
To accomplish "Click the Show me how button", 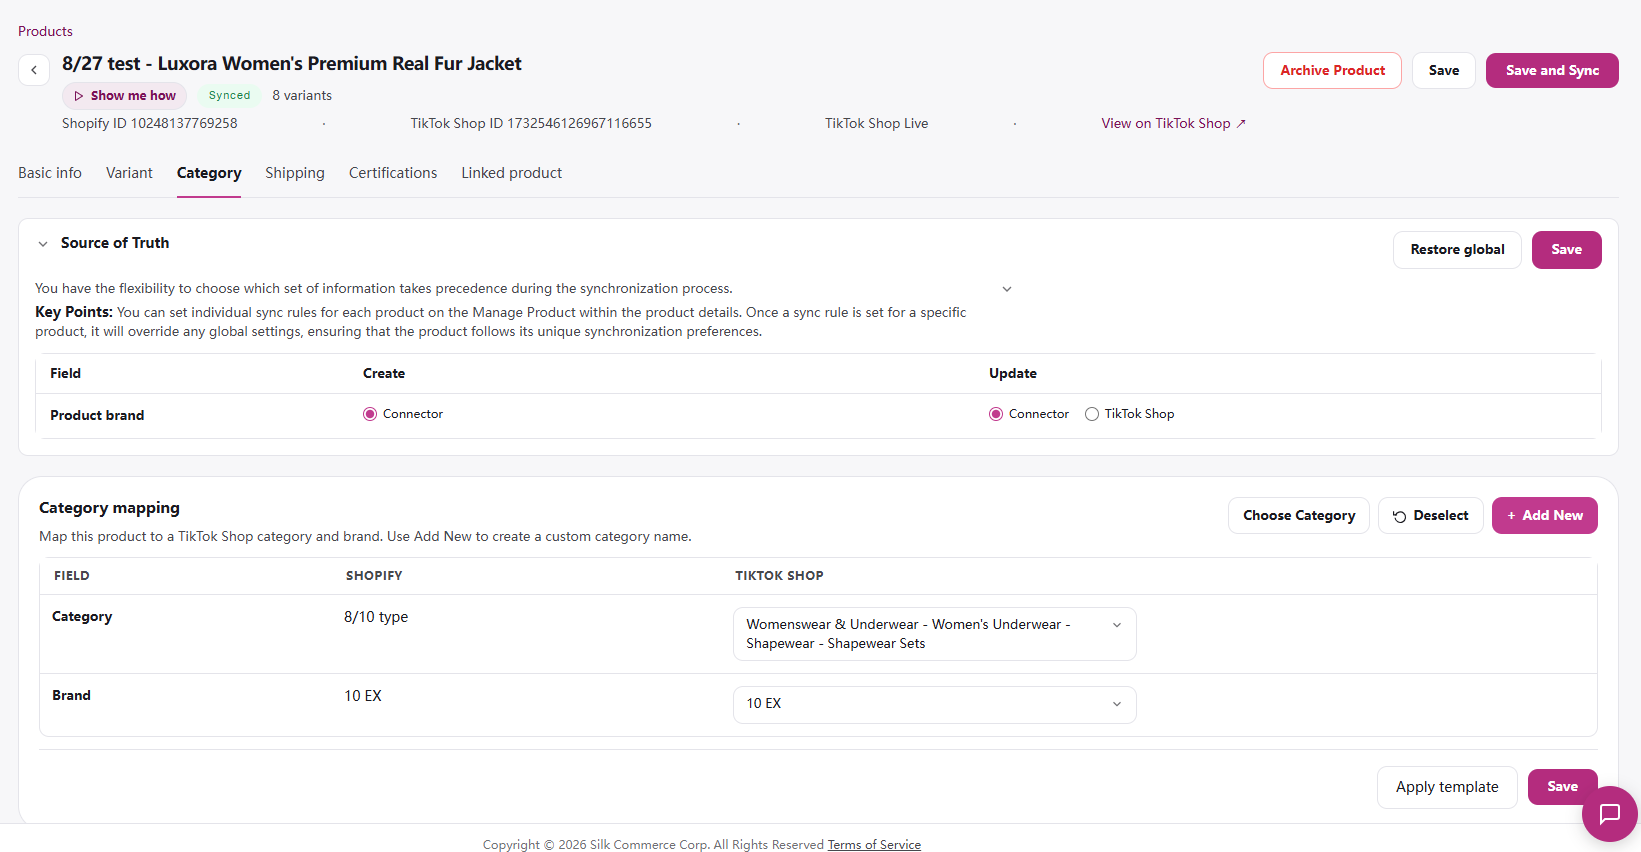I will (125, 96).
